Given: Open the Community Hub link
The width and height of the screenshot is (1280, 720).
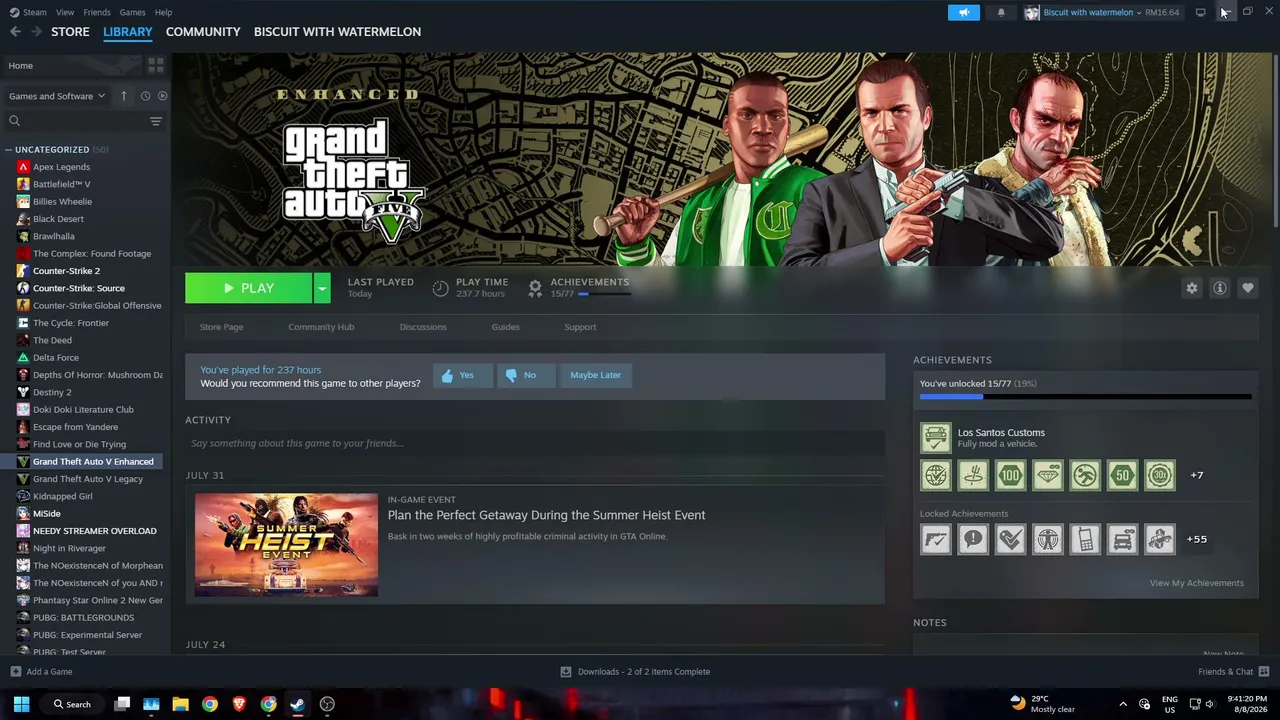Looking at the screenshot, I should pyautogui.click(x=321, y=327).
